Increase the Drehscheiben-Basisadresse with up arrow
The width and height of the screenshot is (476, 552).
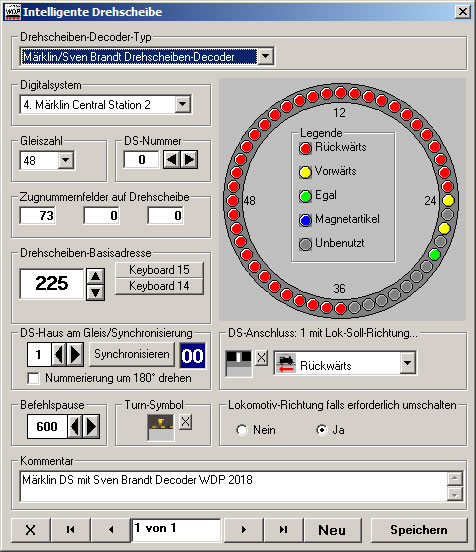[x=95, y=276]
